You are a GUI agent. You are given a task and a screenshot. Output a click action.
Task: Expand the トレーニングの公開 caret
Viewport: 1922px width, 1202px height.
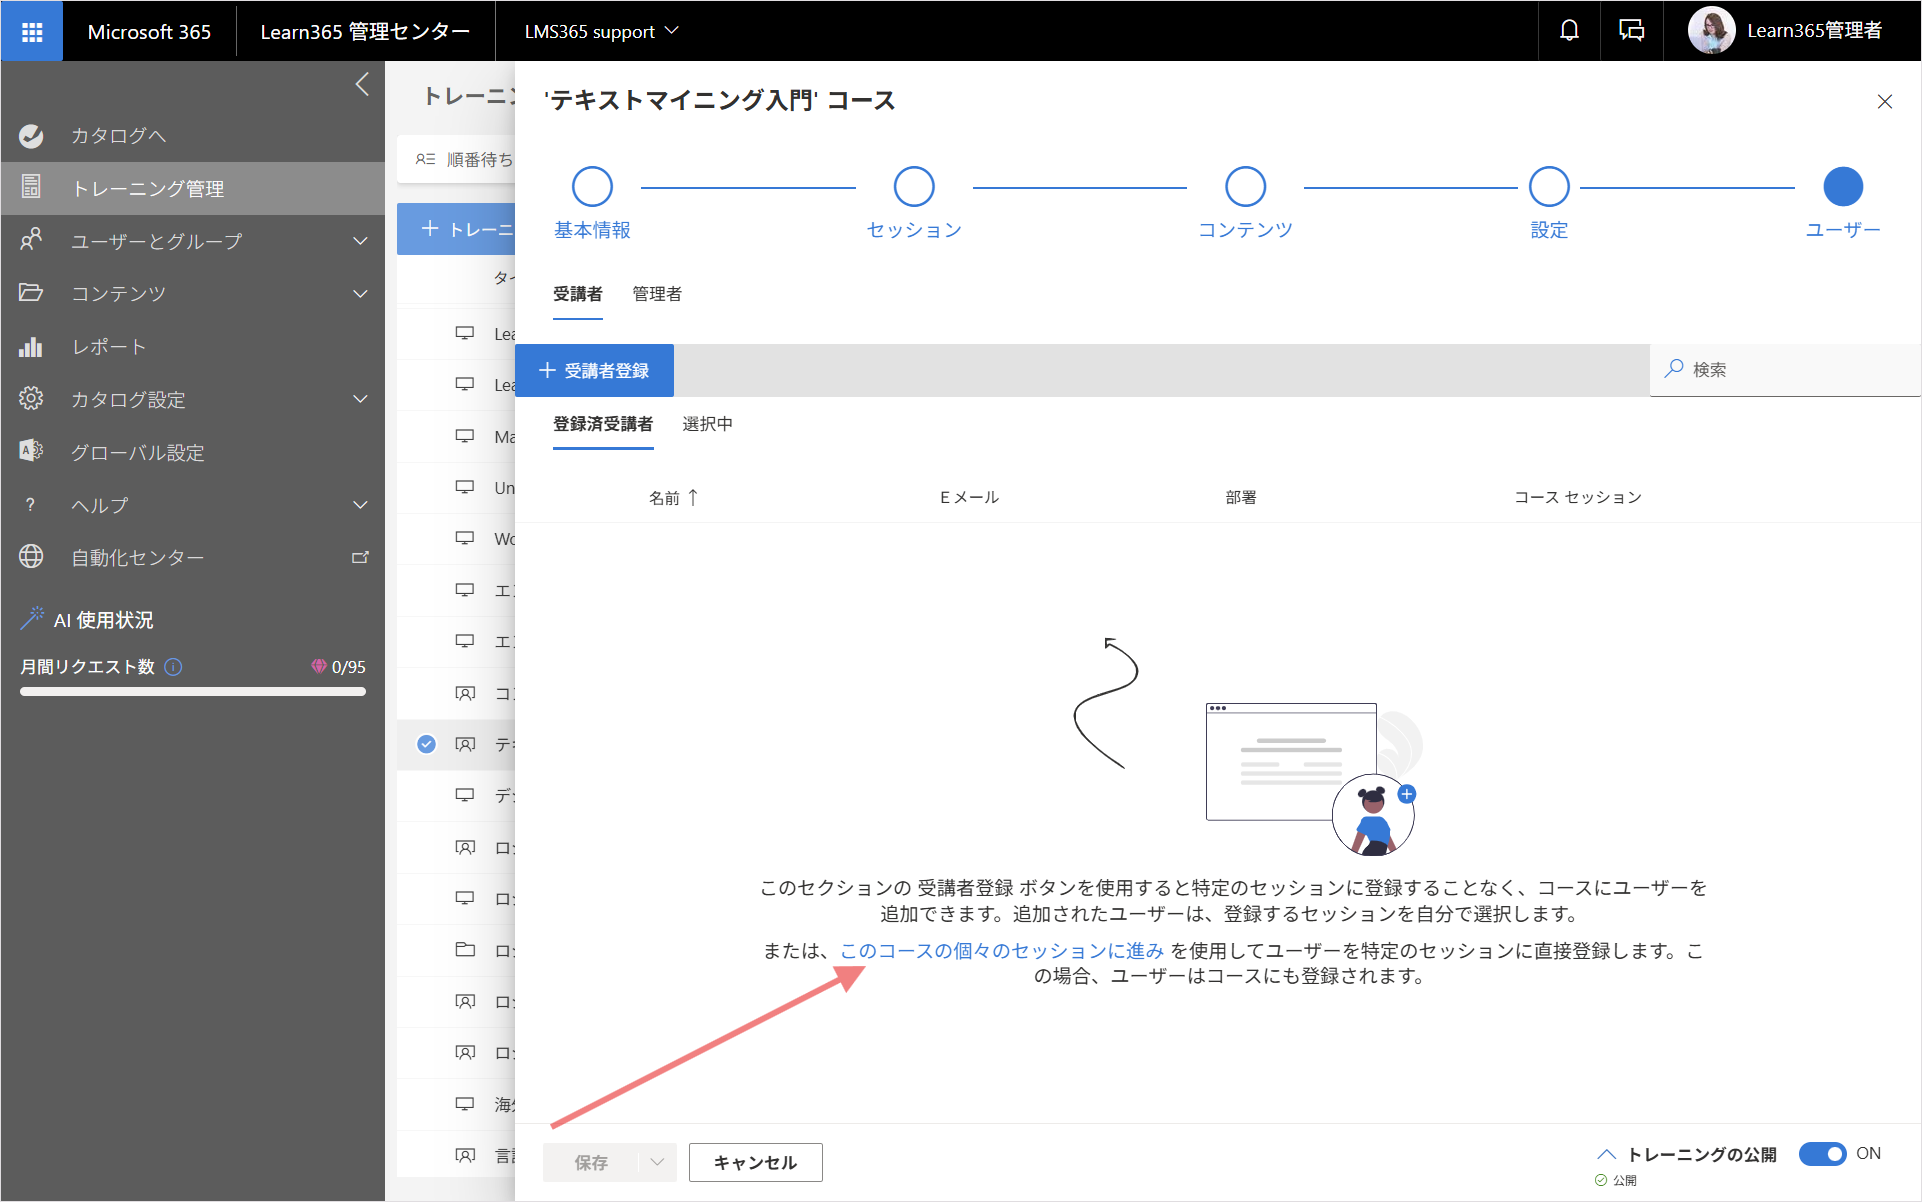coord(1606,1154)
